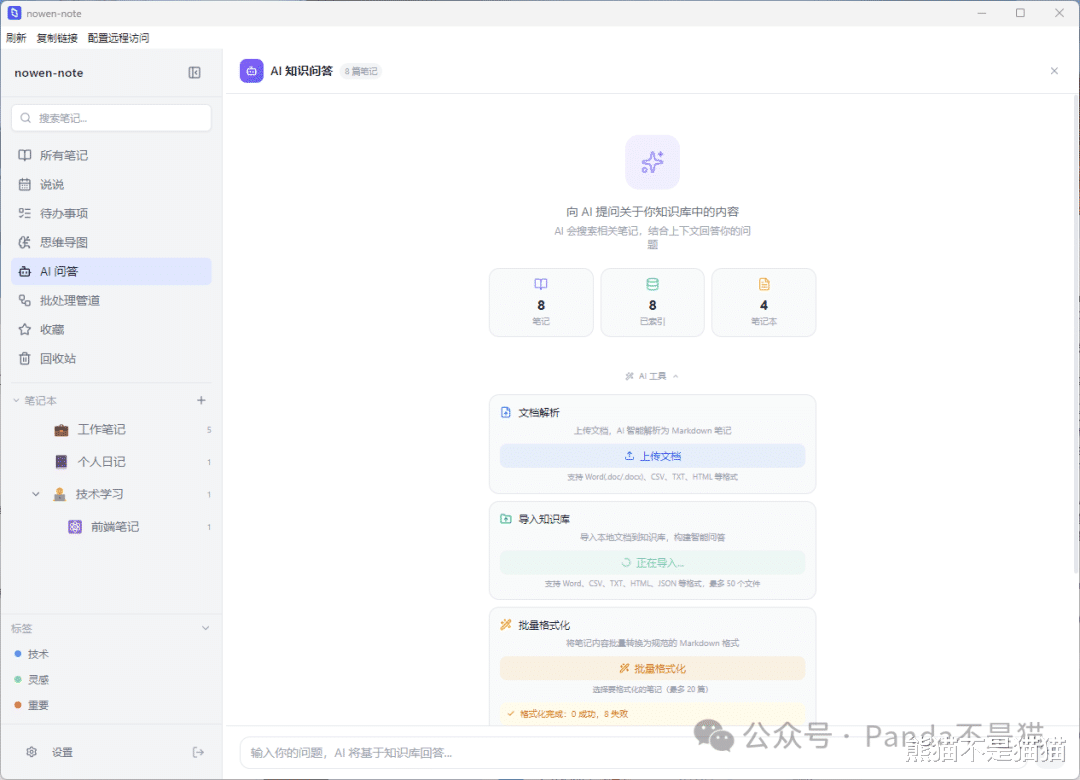Focus the 搜索笔记 search field

[112, 118]
